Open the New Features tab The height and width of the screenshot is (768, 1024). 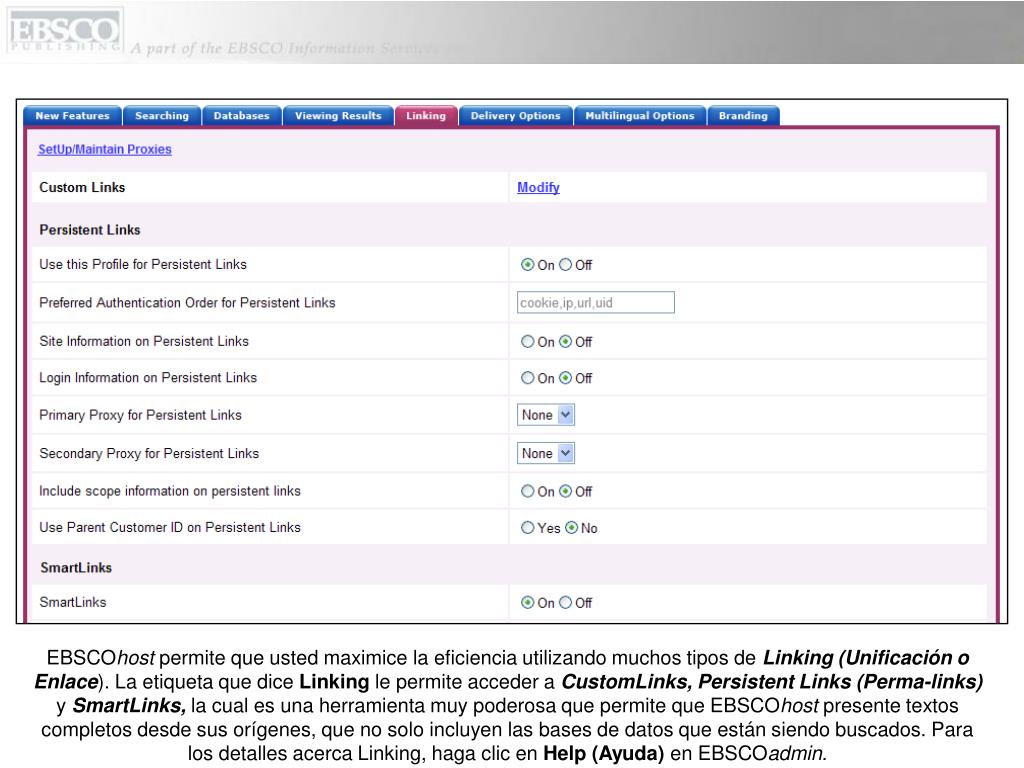72,116
